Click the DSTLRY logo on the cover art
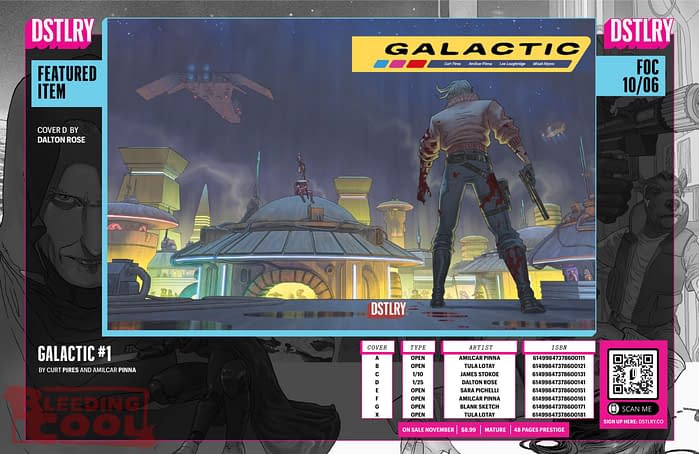This screenshot has height=454, width=699. pyautogui.click(x=387, y=309)
